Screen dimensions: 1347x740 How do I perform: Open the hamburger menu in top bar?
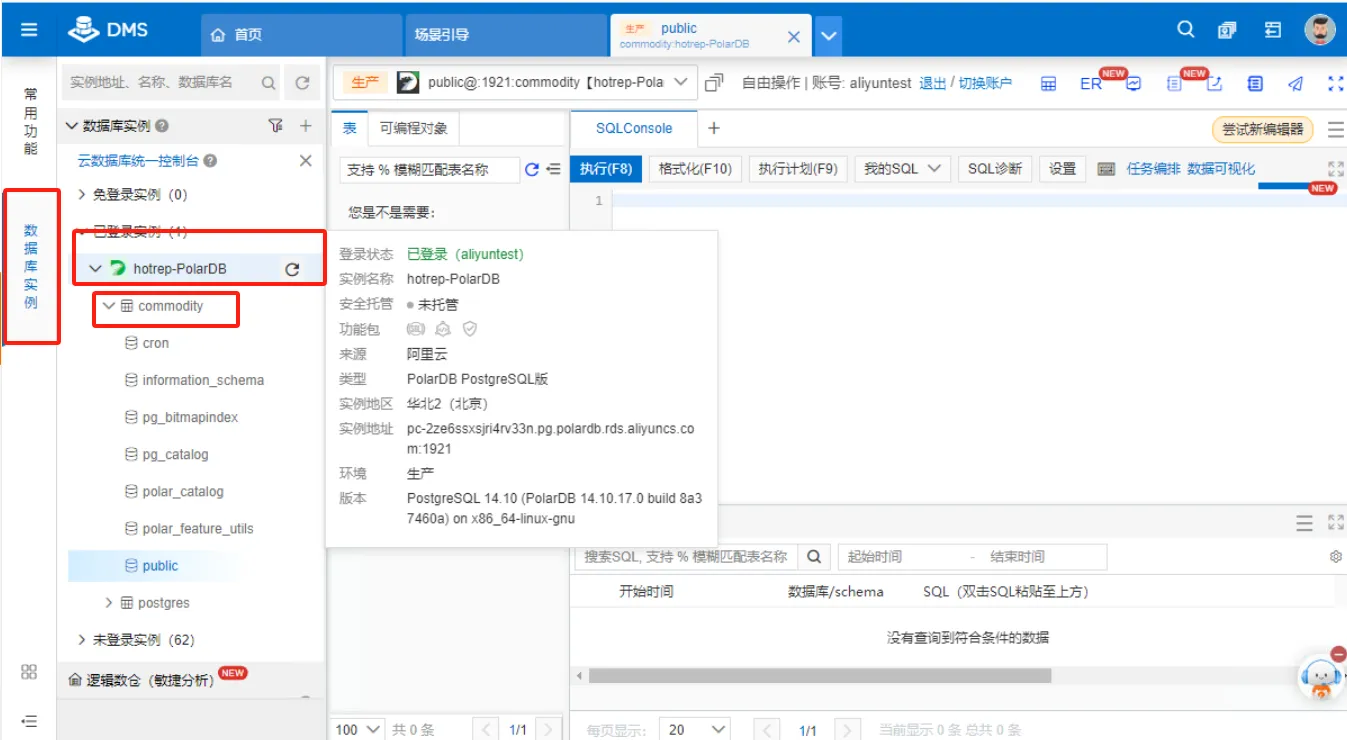click(29, 30)
